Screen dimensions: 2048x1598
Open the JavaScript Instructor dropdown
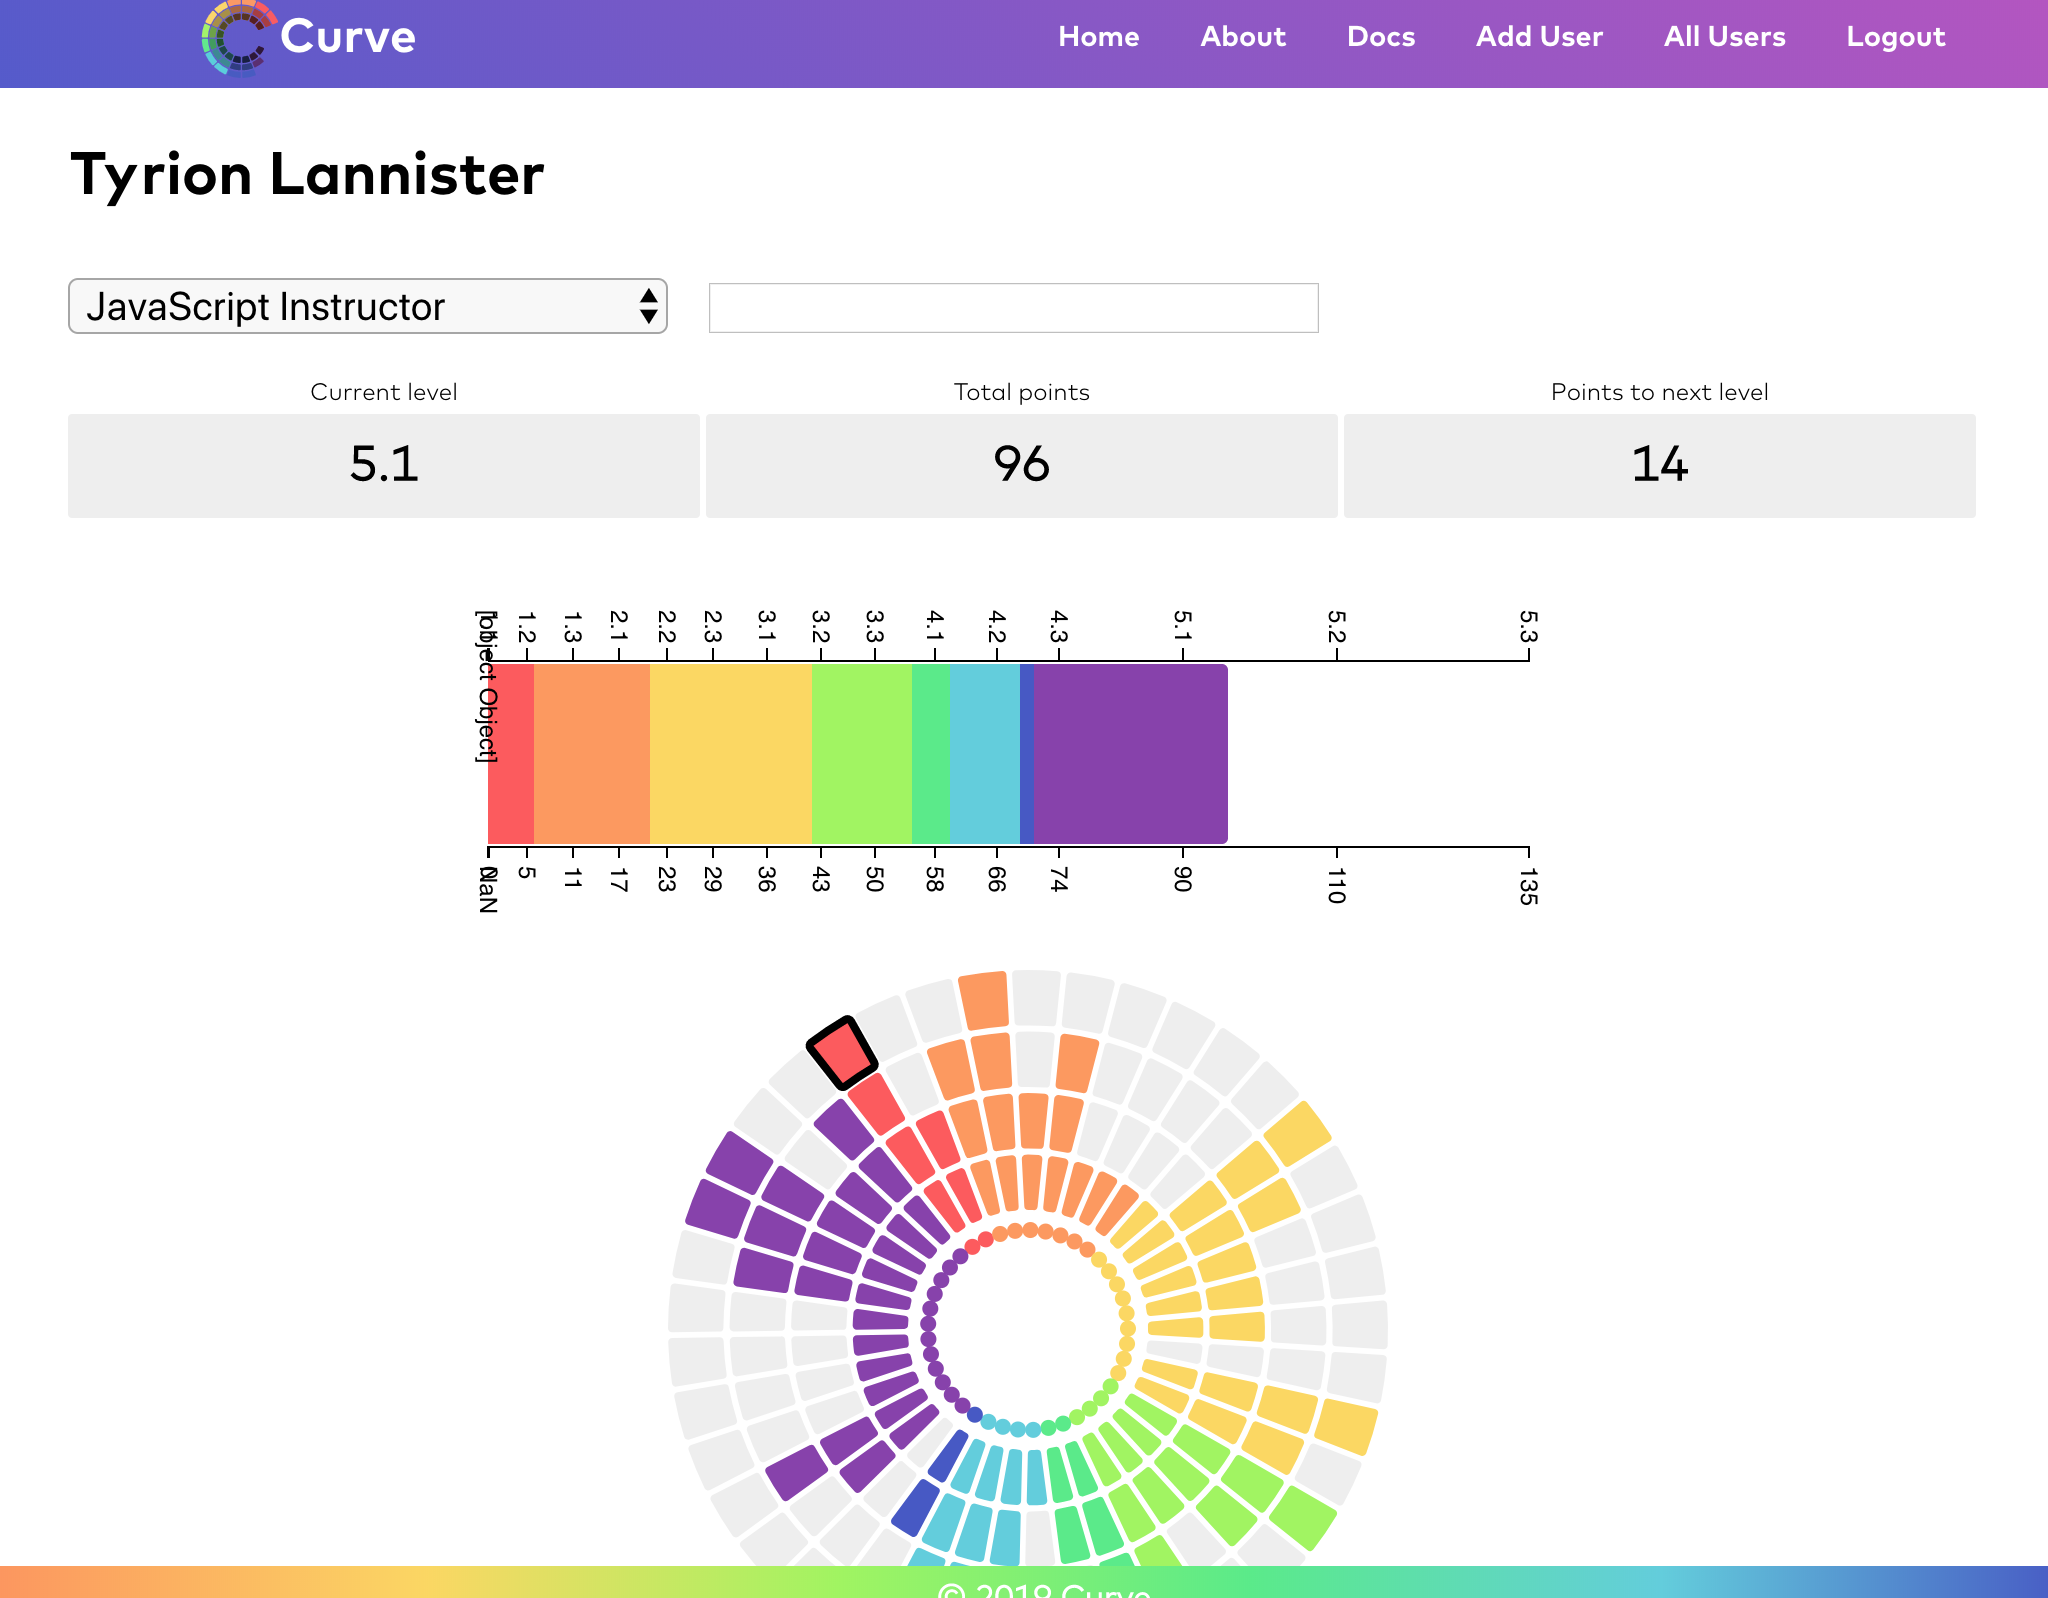pyautogui.click(x=368, y=306)
